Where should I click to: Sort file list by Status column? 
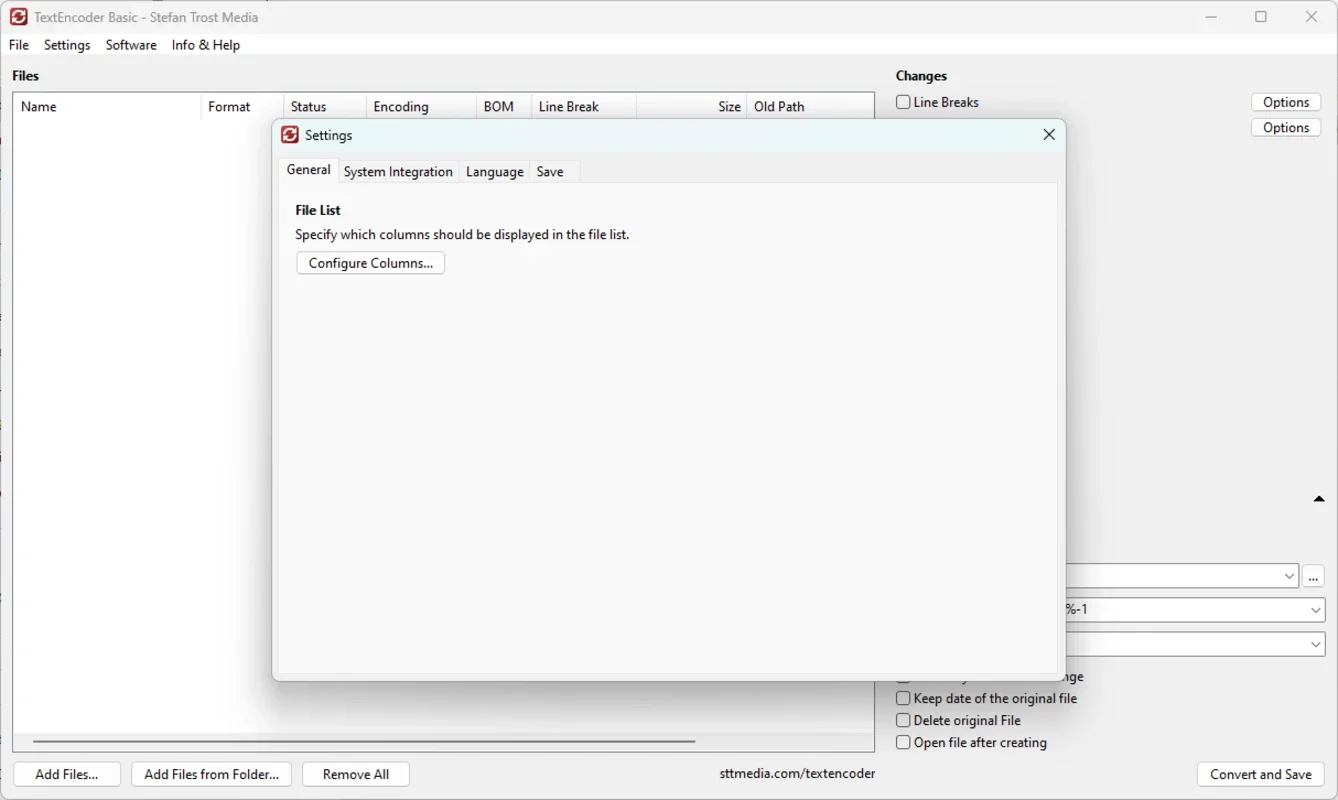(325, 106)
